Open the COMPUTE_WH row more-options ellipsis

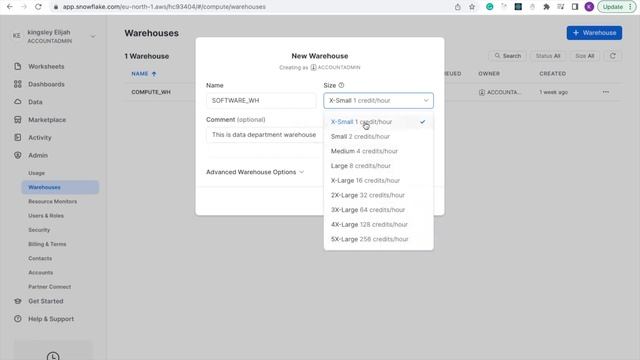pos(606,92)
